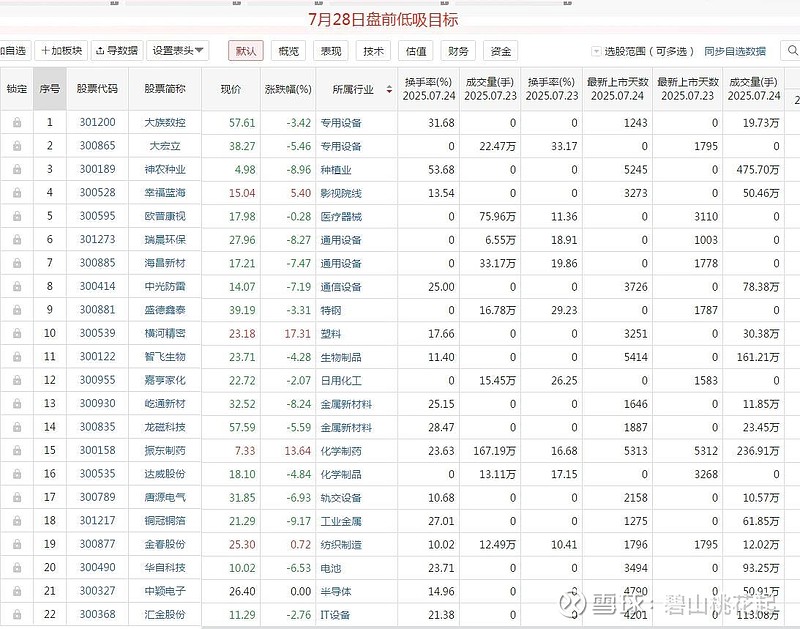This screenshot has height=629, width=800.
Task: Click stock name 汇金股份
Action: tap(165, 615)
